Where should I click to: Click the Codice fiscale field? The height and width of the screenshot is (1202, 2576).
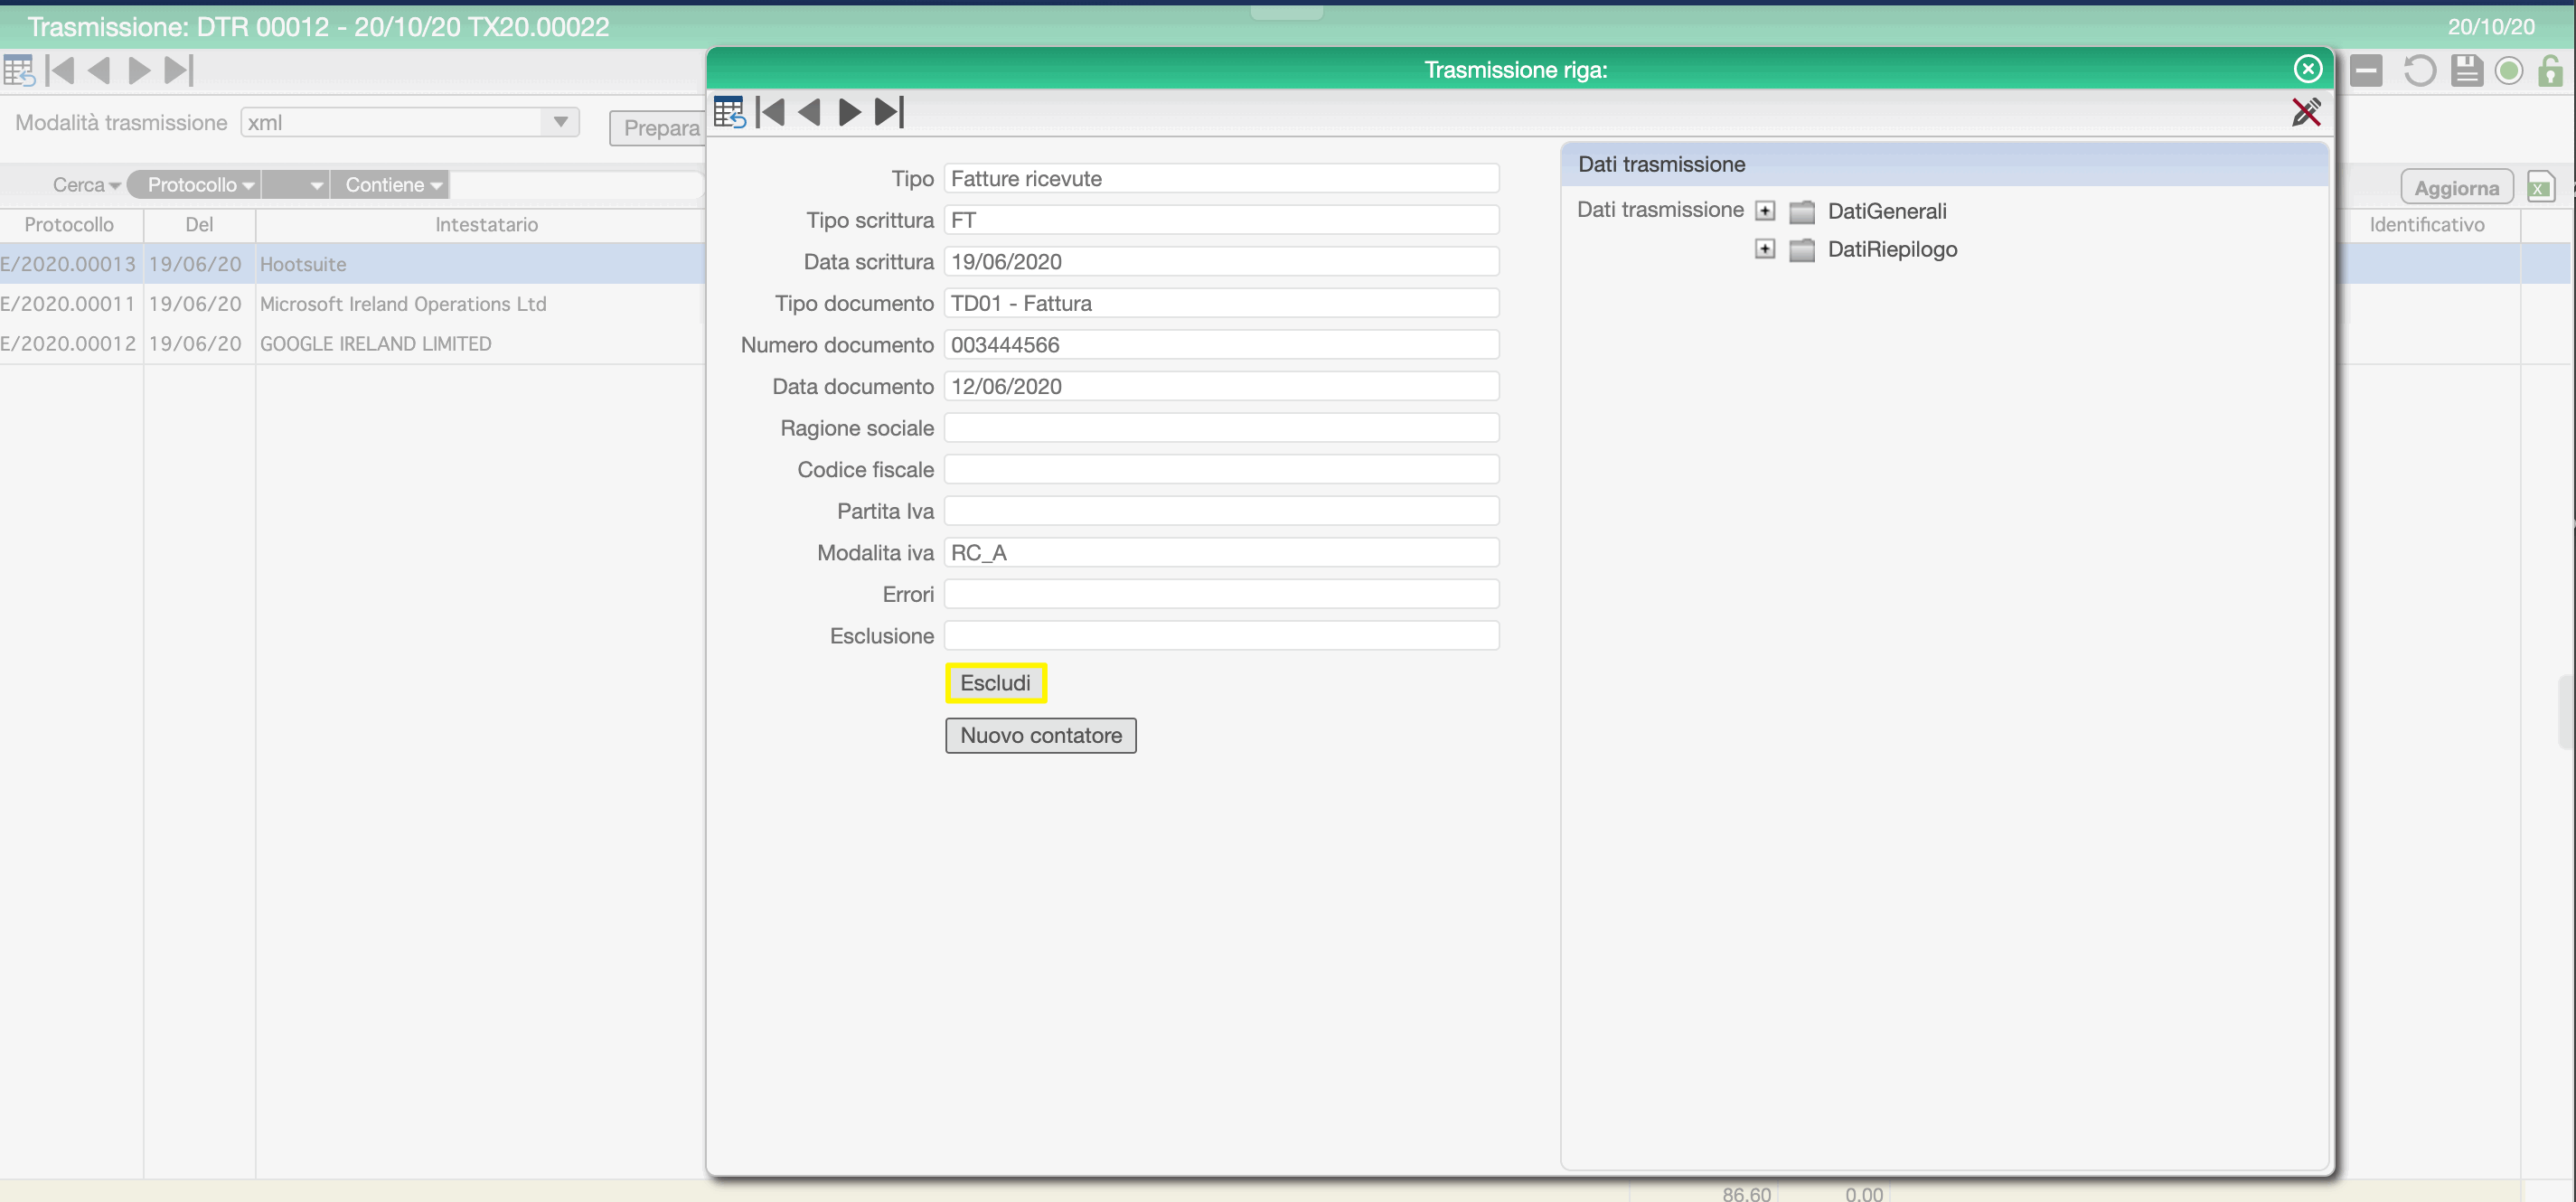coord(1221,469)
